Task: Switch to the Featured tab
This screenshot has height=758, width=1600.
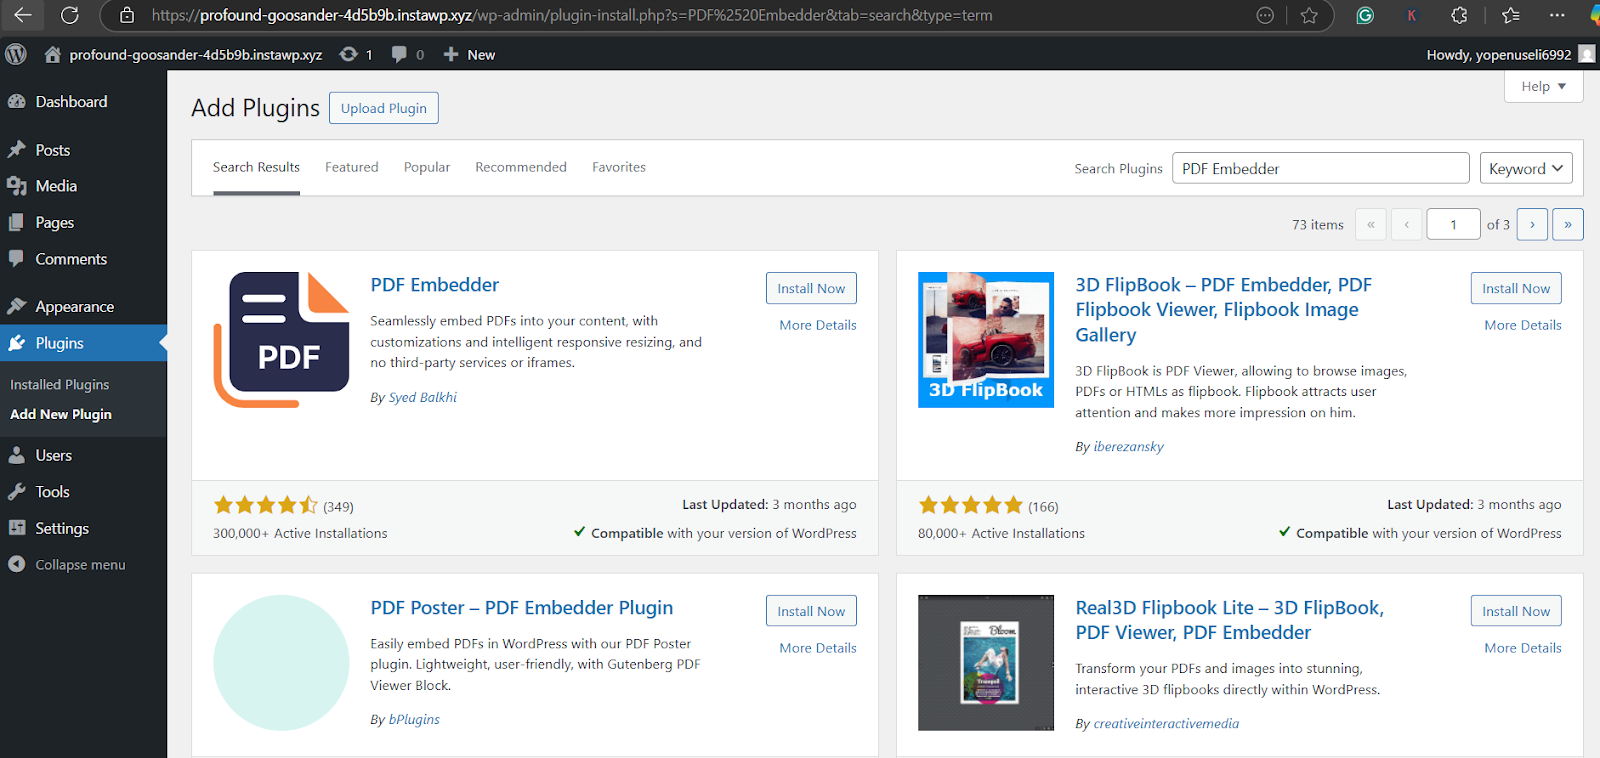Action: (x=352, y=167)
